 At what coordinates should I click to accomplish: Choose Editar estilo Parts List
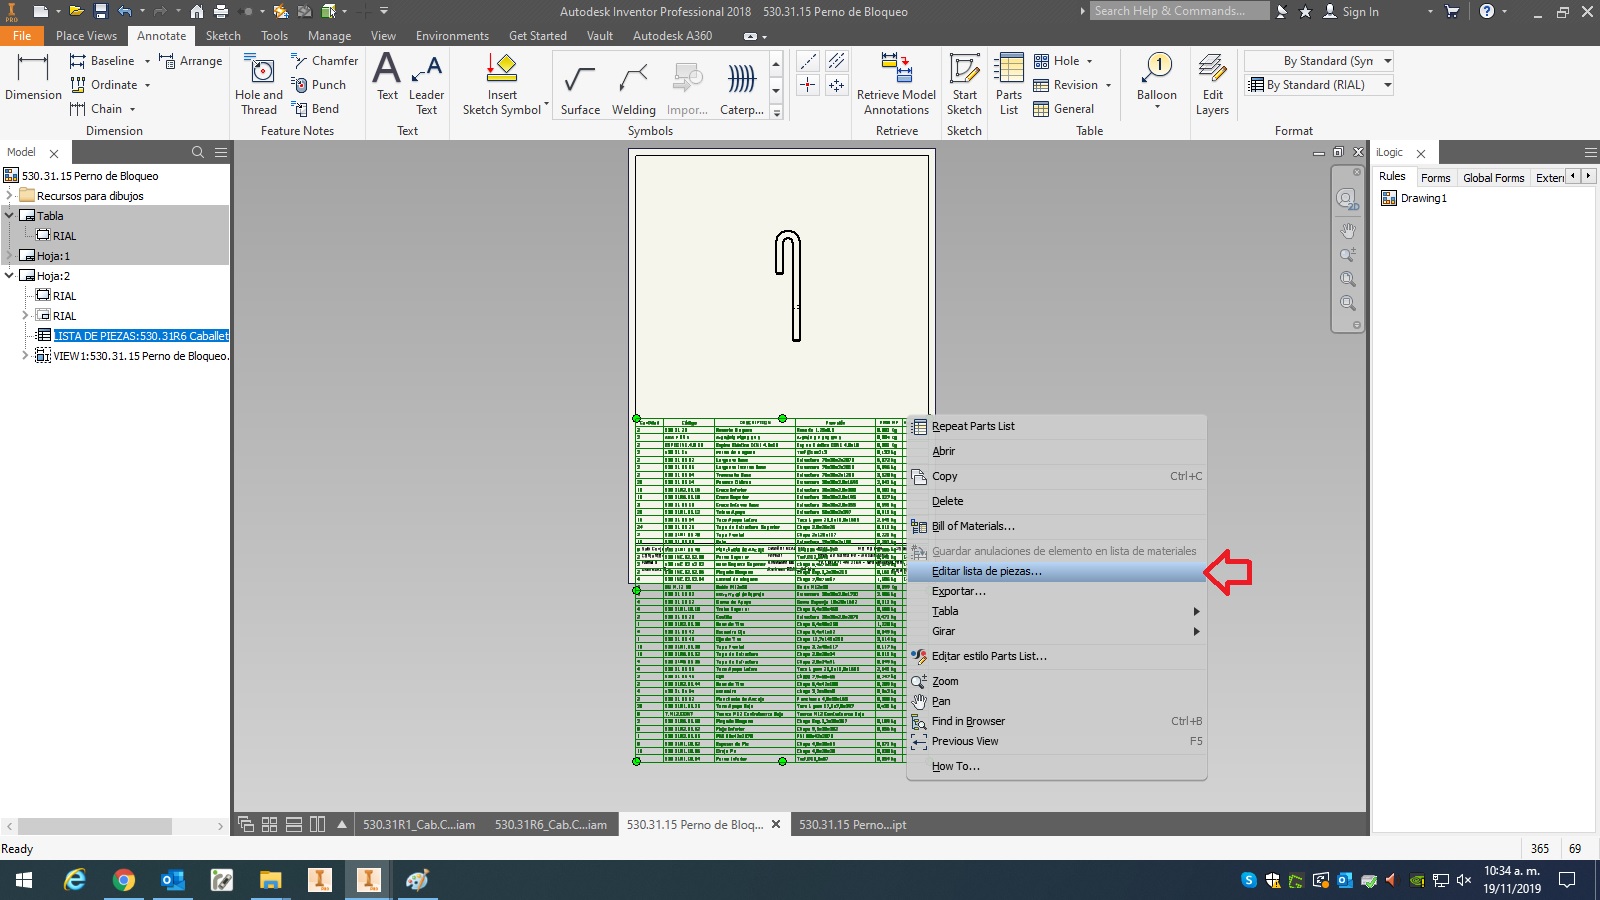1056,656
